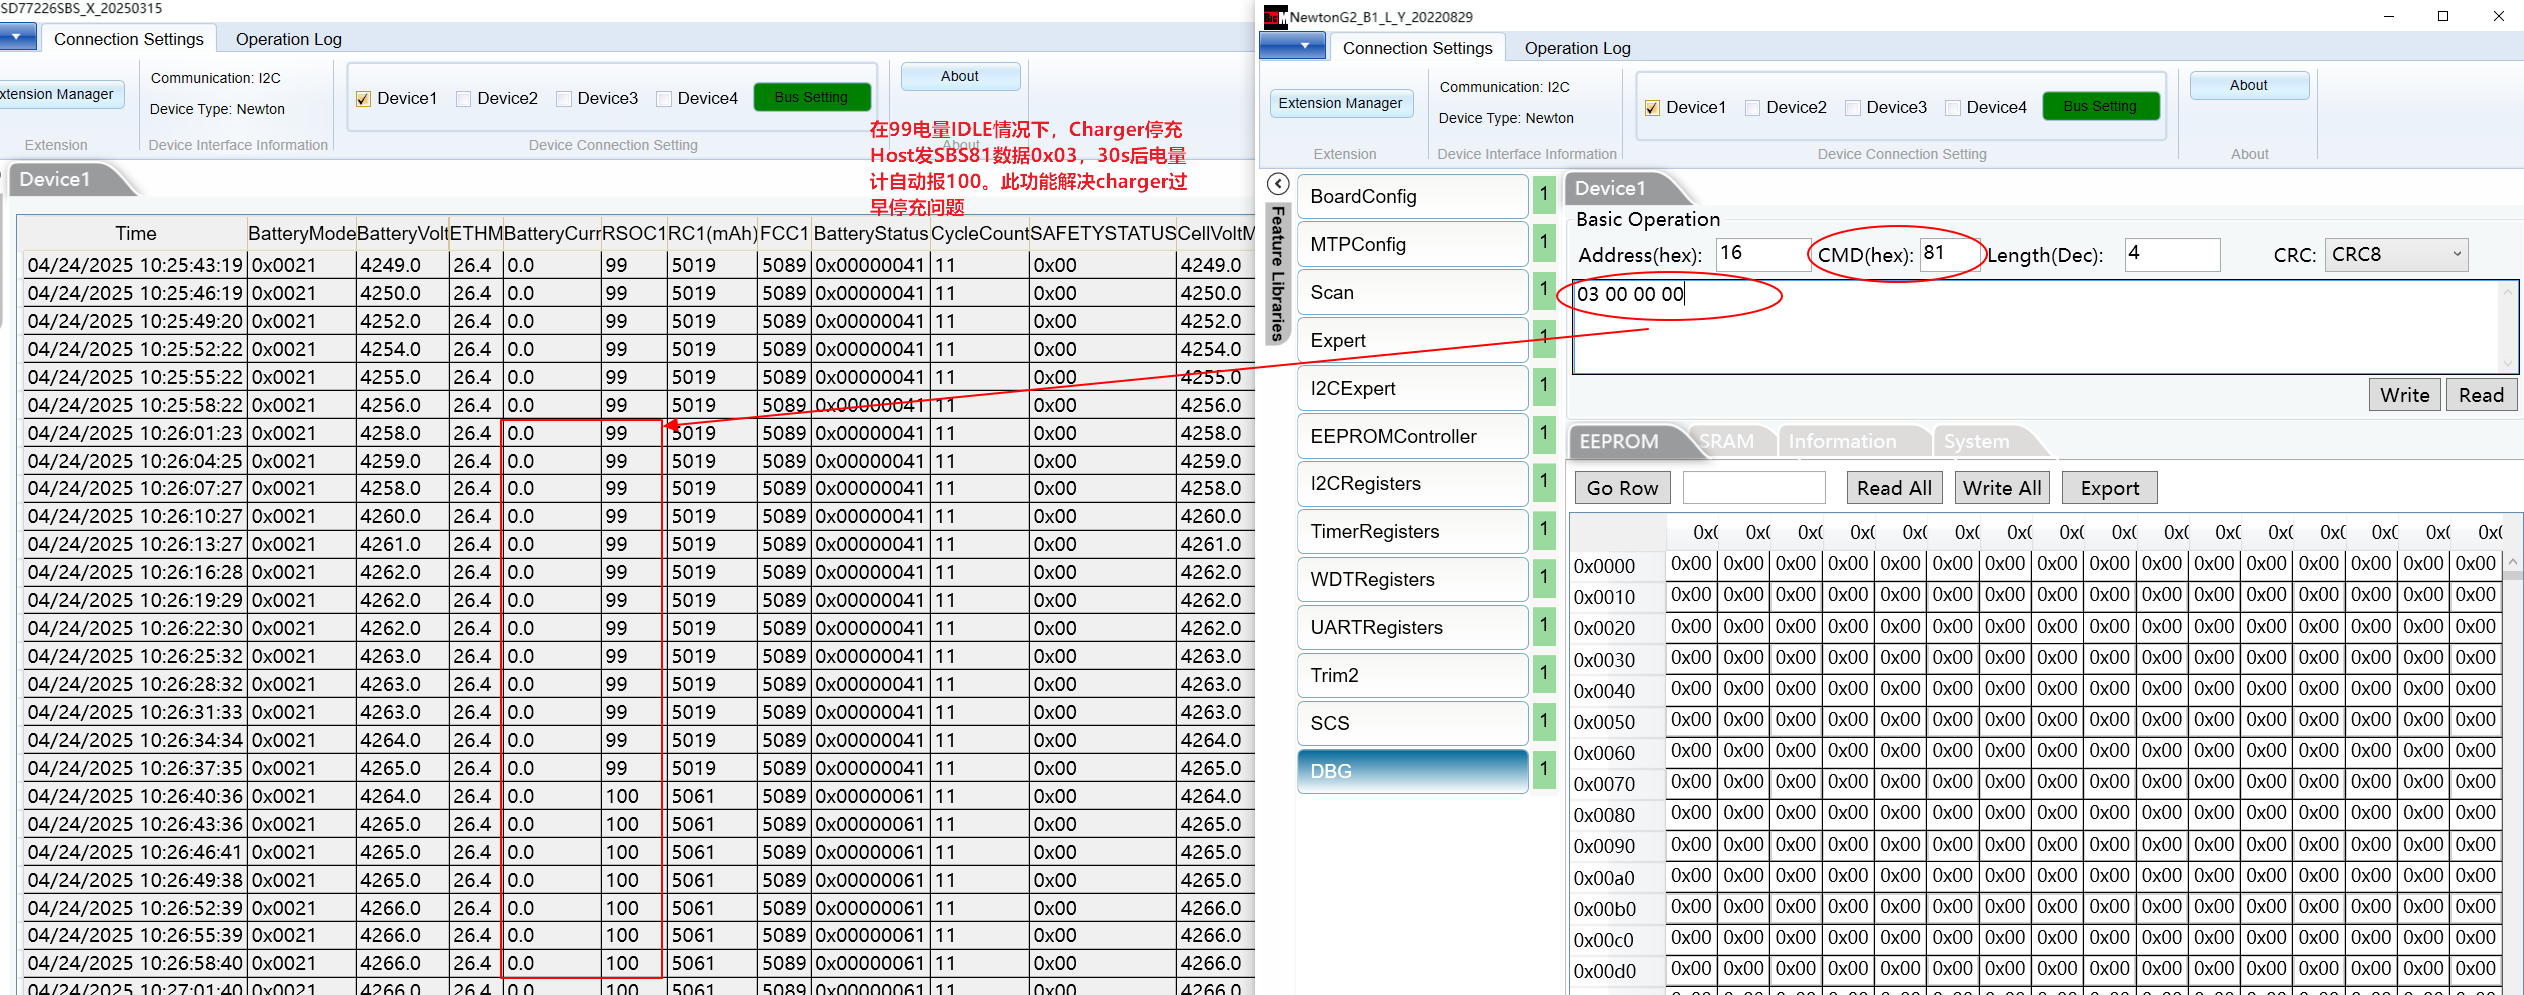Toggle Device1 checkbox in SD77226SBS window

(x=363, y=99)
